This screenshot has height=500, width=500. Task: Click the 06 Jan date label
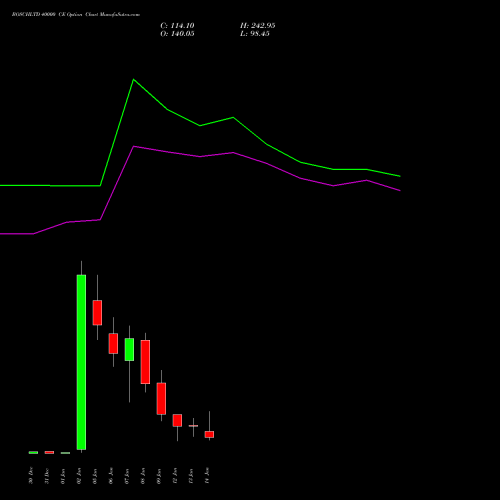[x=111, y=476]
